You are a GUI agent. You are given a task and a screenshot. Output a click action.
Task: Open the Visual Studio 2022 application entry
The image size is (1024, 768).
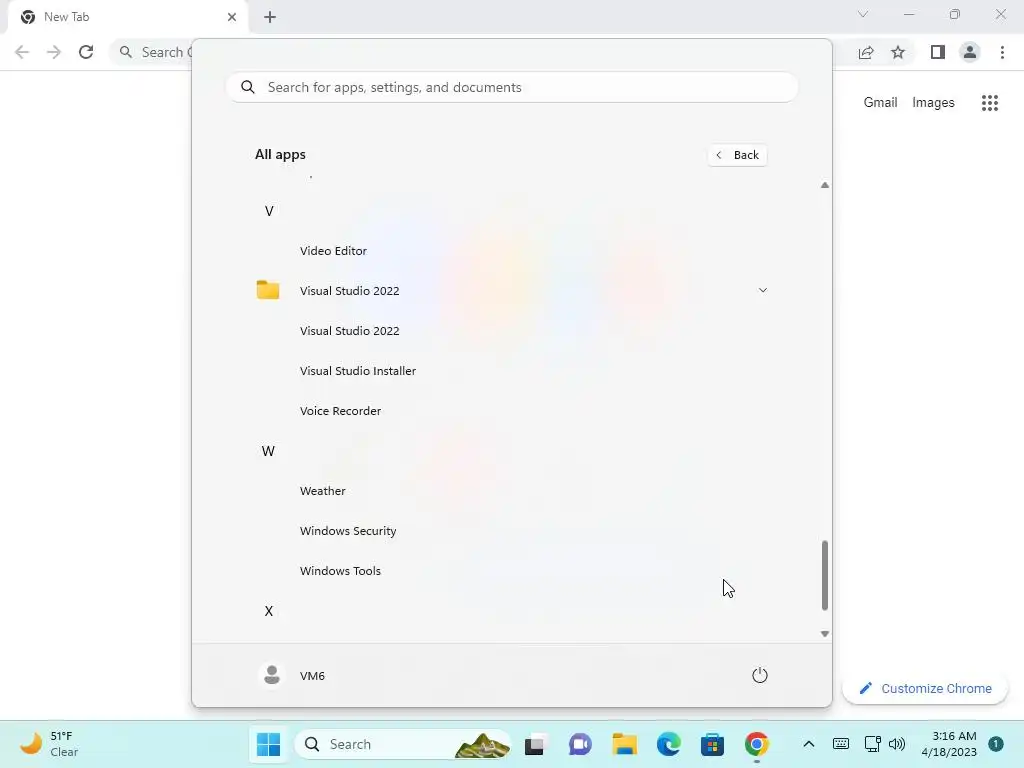(x=349, y=330)
